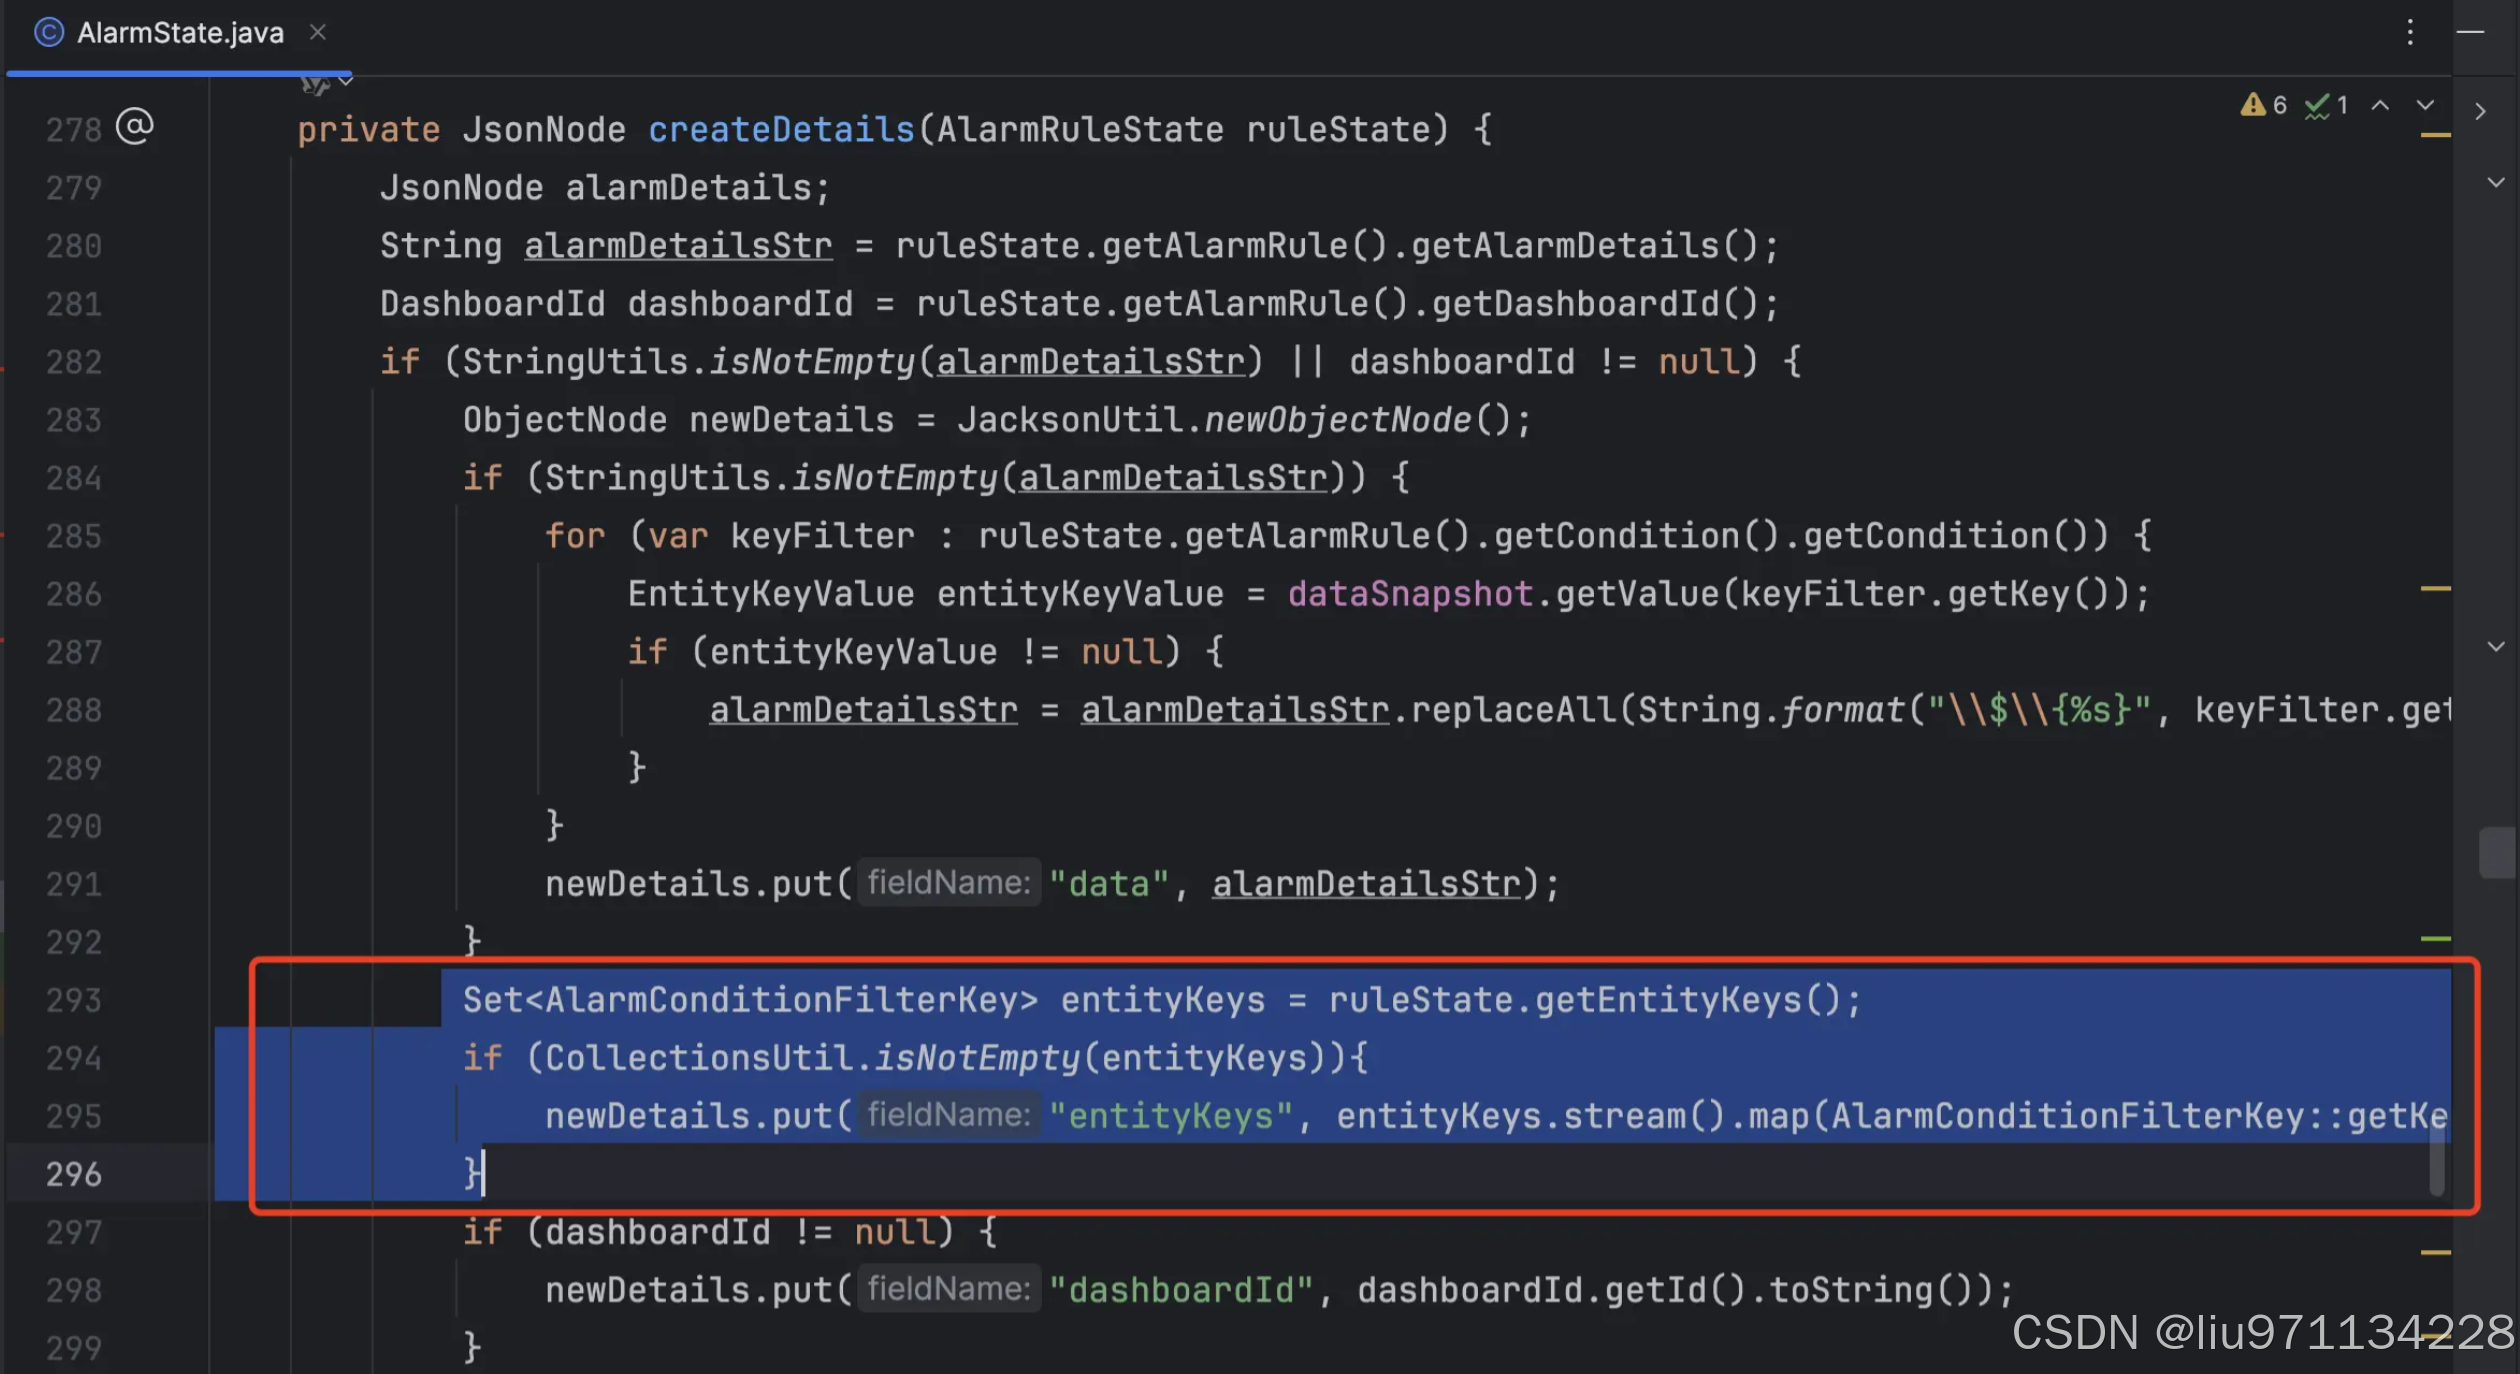
Task: Expand the dropdown arrow next to author inlay
Action: 346,82
